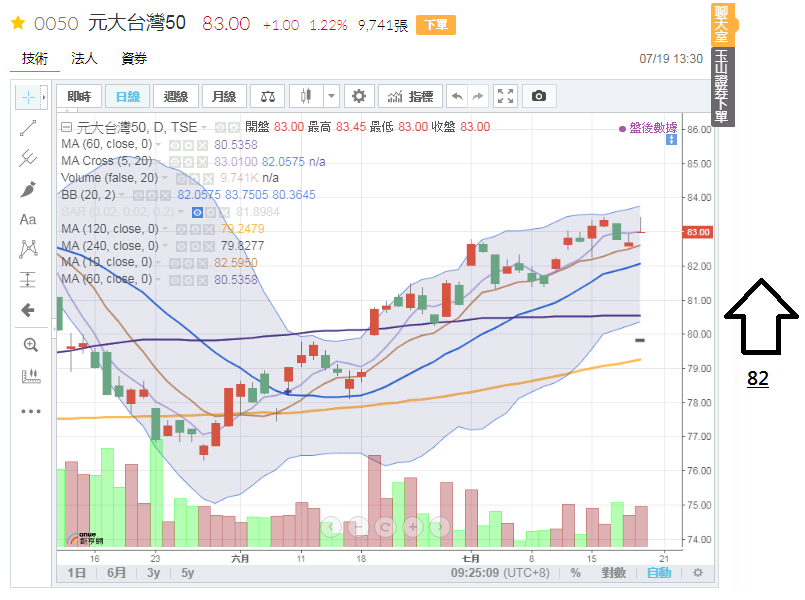Select the crosshair cursor tool
805x600 pixels.
click(x=28, y=97)
